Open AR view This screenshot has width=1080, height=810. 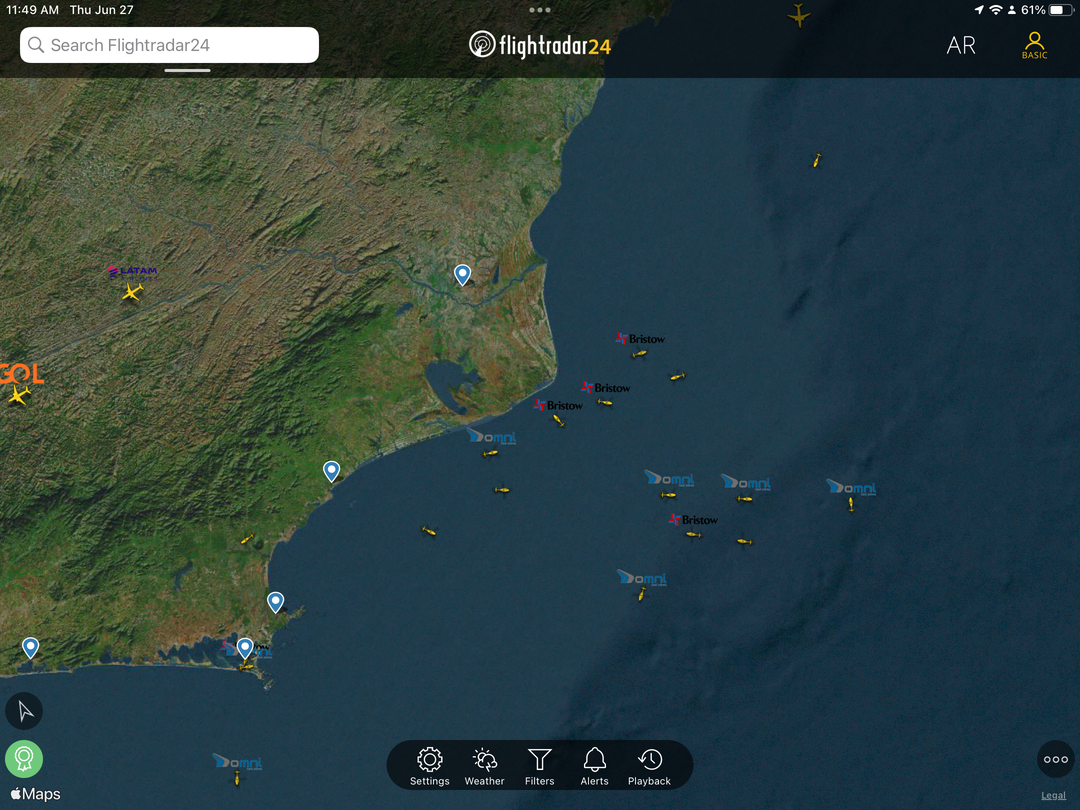click(961, 45)
